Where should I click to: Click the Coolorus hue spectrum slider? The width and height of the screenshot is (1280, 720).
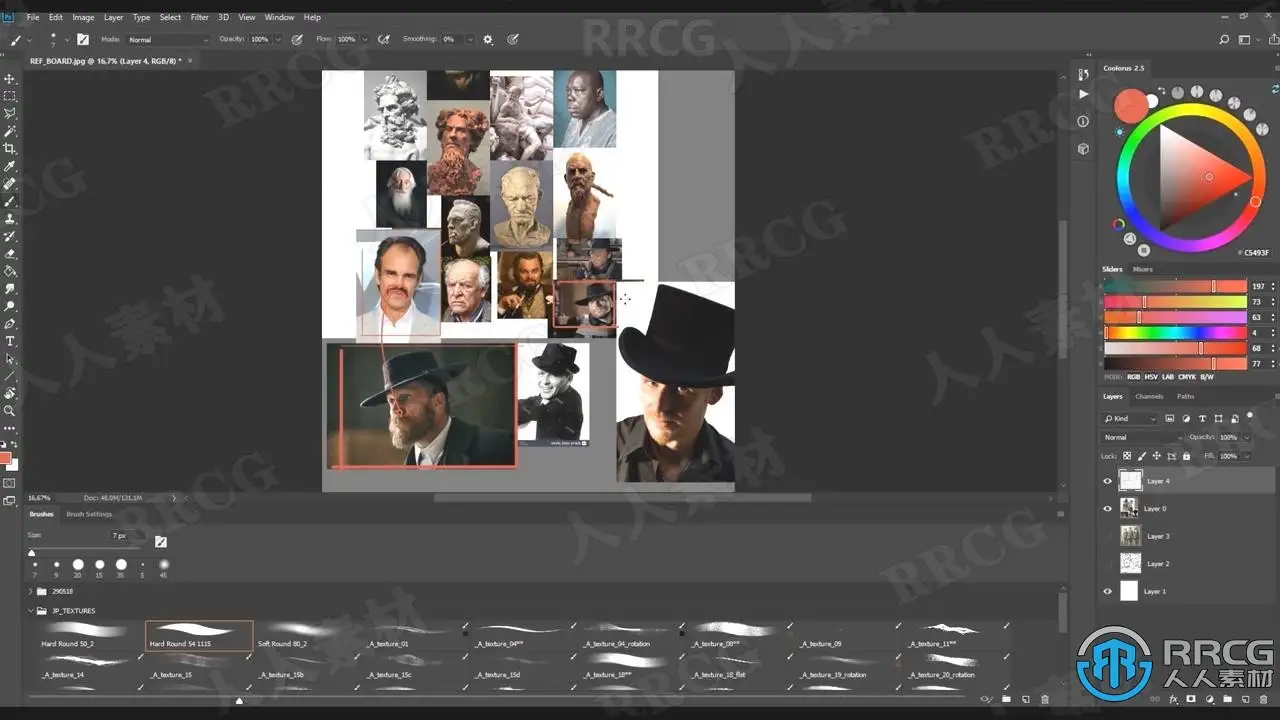(1175, 333)
